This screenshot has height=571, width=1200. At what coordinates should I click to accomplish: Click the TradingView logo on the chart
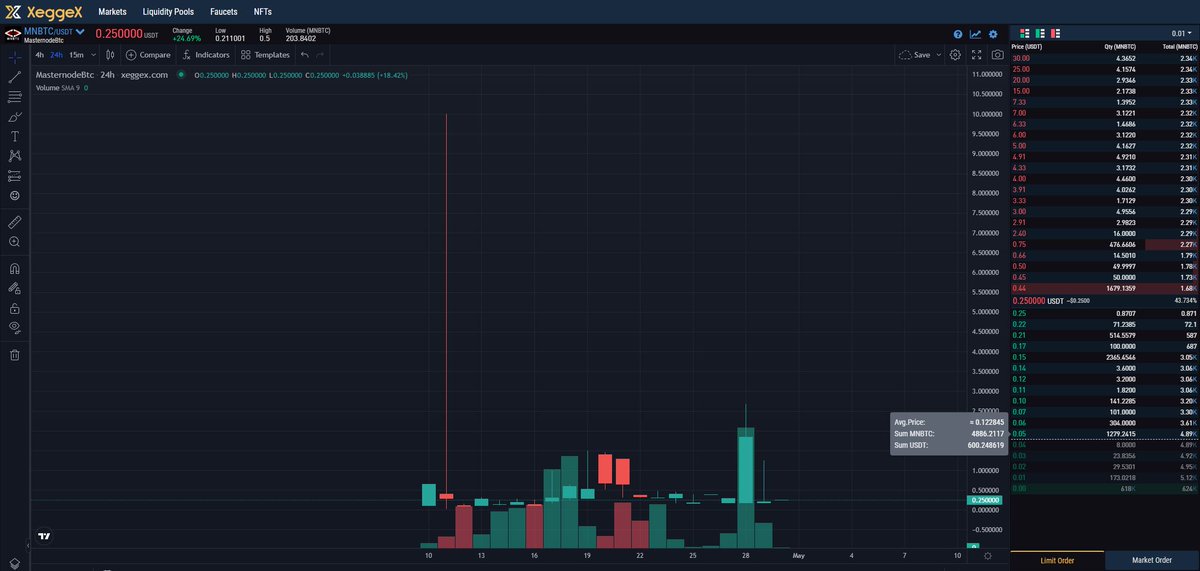[44, 536]
